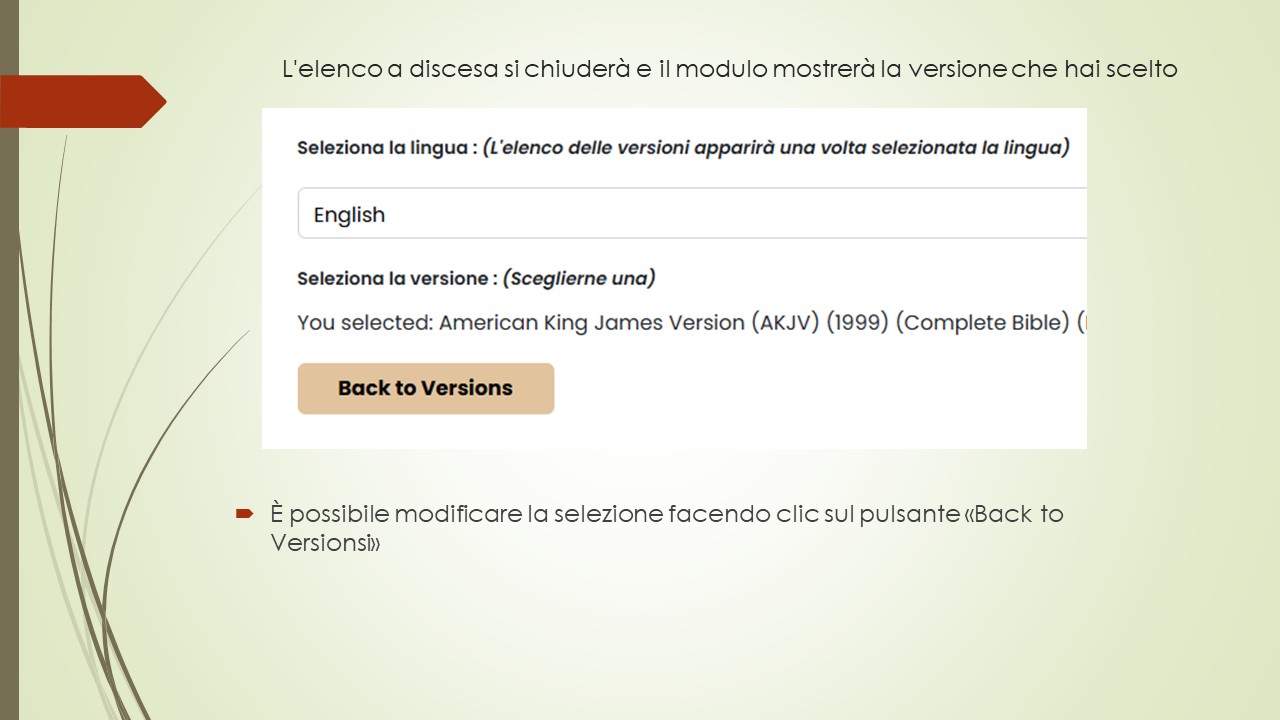Click the word "Versioni»" in the bullet
1280x720 pixels.
click(326, 543)
